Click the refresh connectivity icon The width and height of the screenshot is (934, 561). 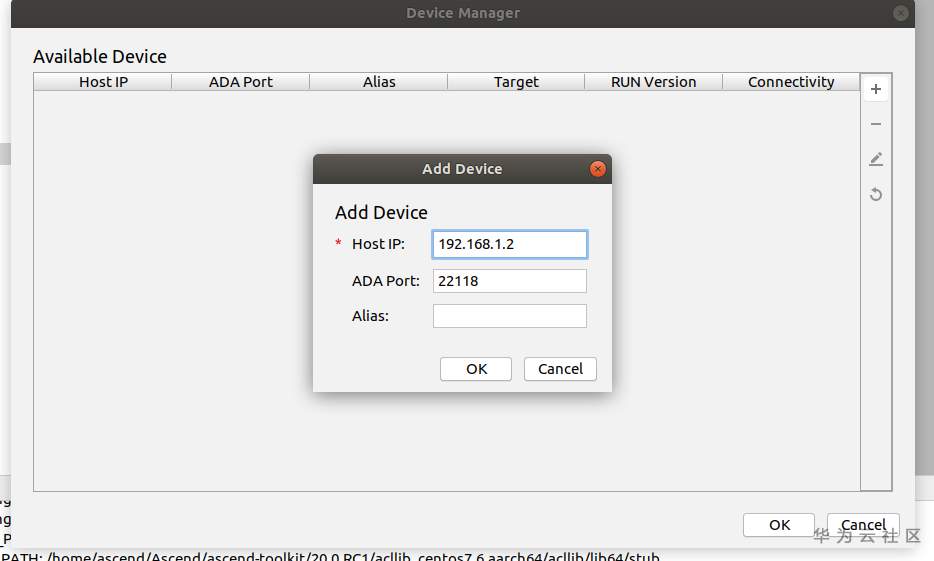tap(876, 194)
